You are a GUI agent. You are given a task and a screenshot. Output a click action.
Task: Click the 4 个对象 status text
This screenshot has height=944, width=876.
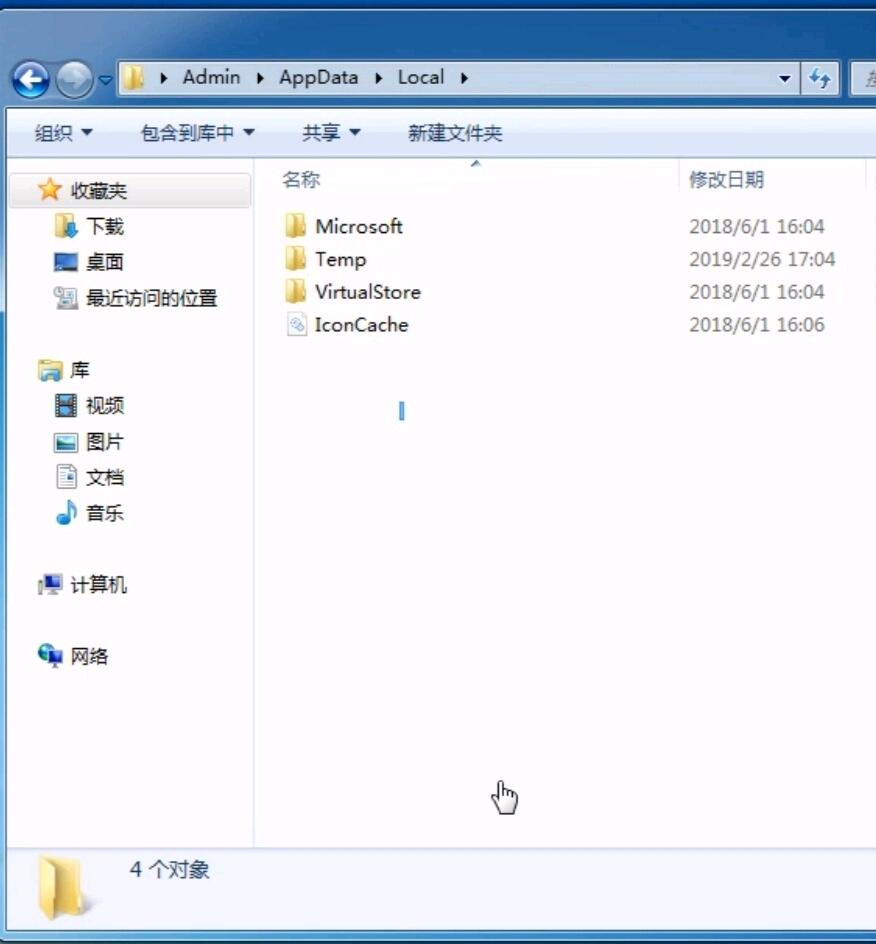170,869
